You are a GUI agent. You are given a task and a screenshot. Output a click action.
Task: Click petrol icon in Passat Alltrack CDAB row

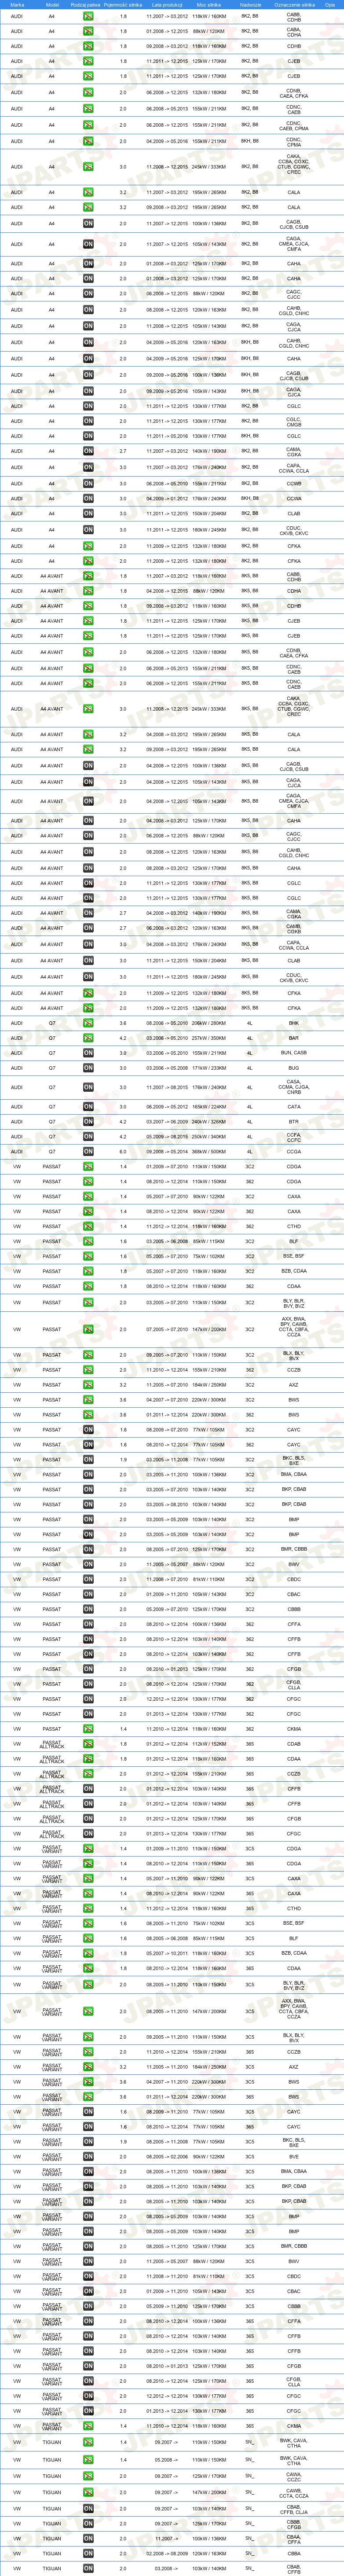click(88, 1744)
